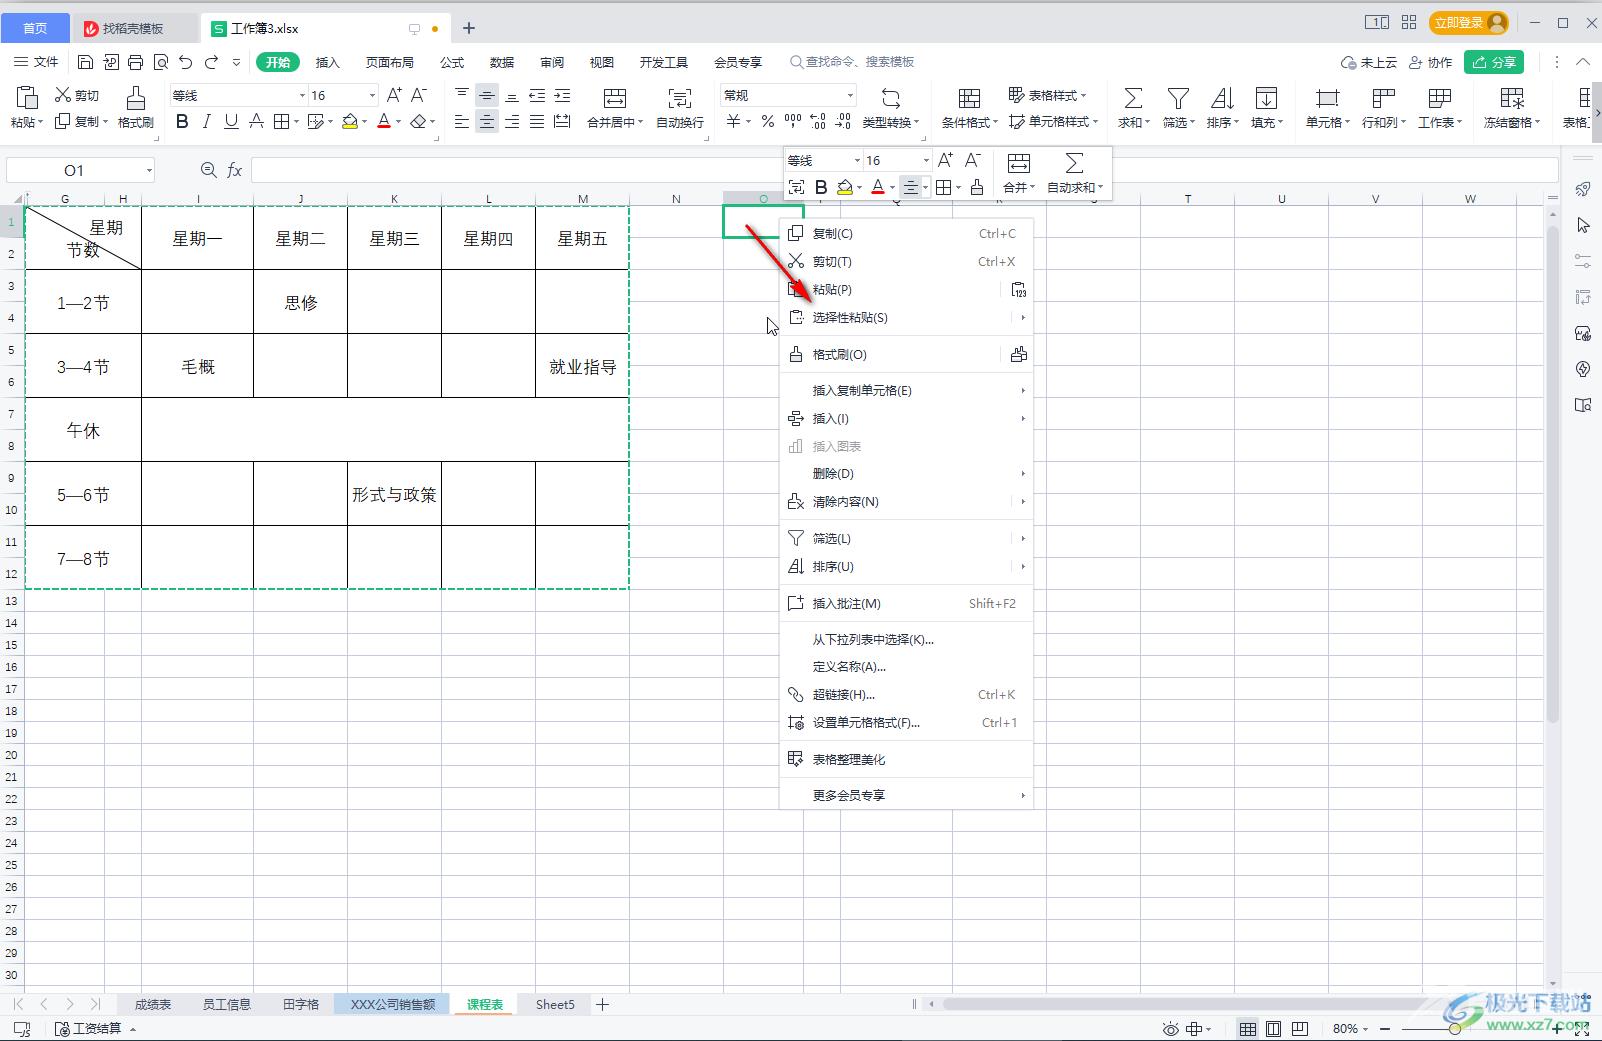The height and width of the screenshot is (1041, 1602).
Task: Click the Collaborate (协作) button
Action: coord(1430,62)
